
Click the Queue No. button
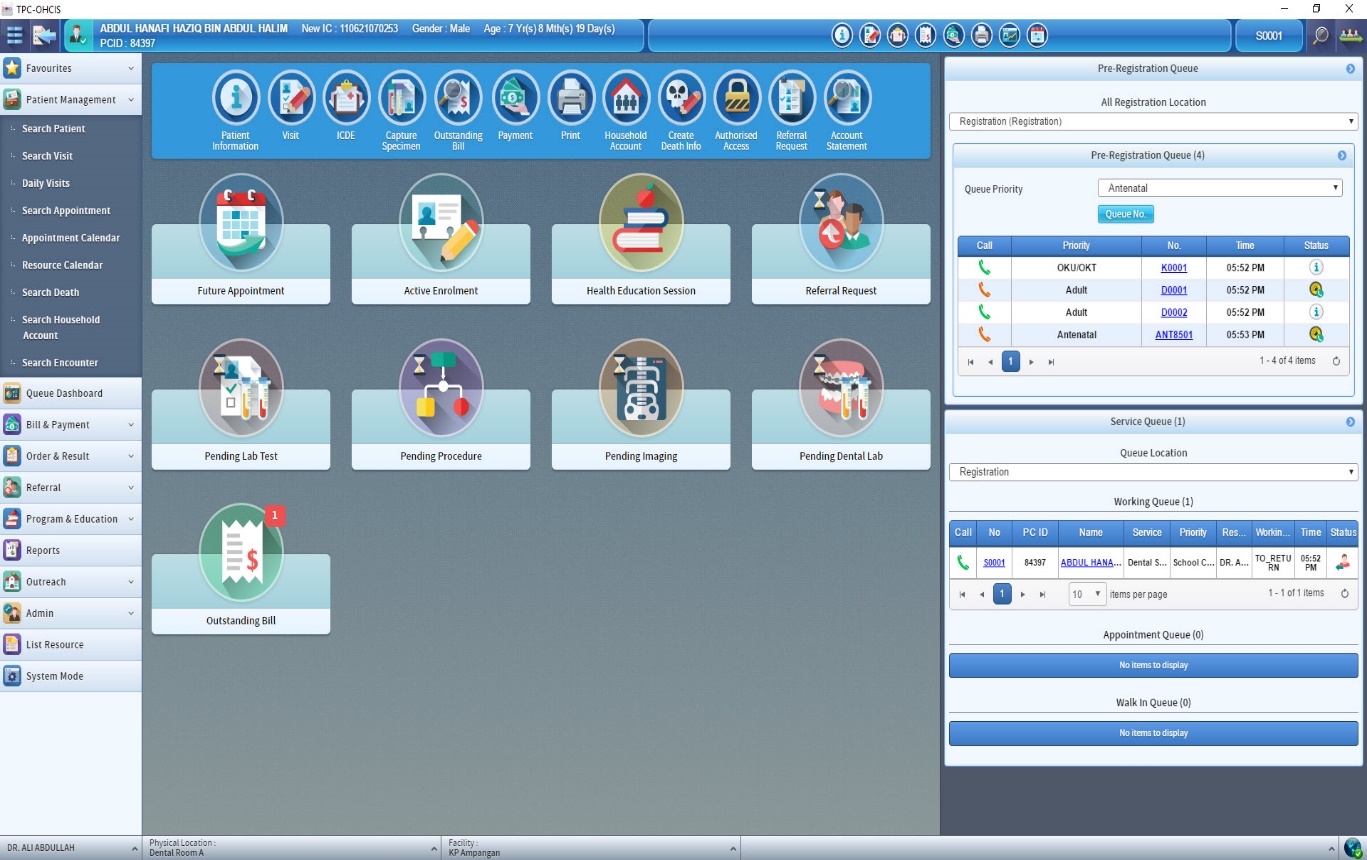click(x=1126, y=214)
